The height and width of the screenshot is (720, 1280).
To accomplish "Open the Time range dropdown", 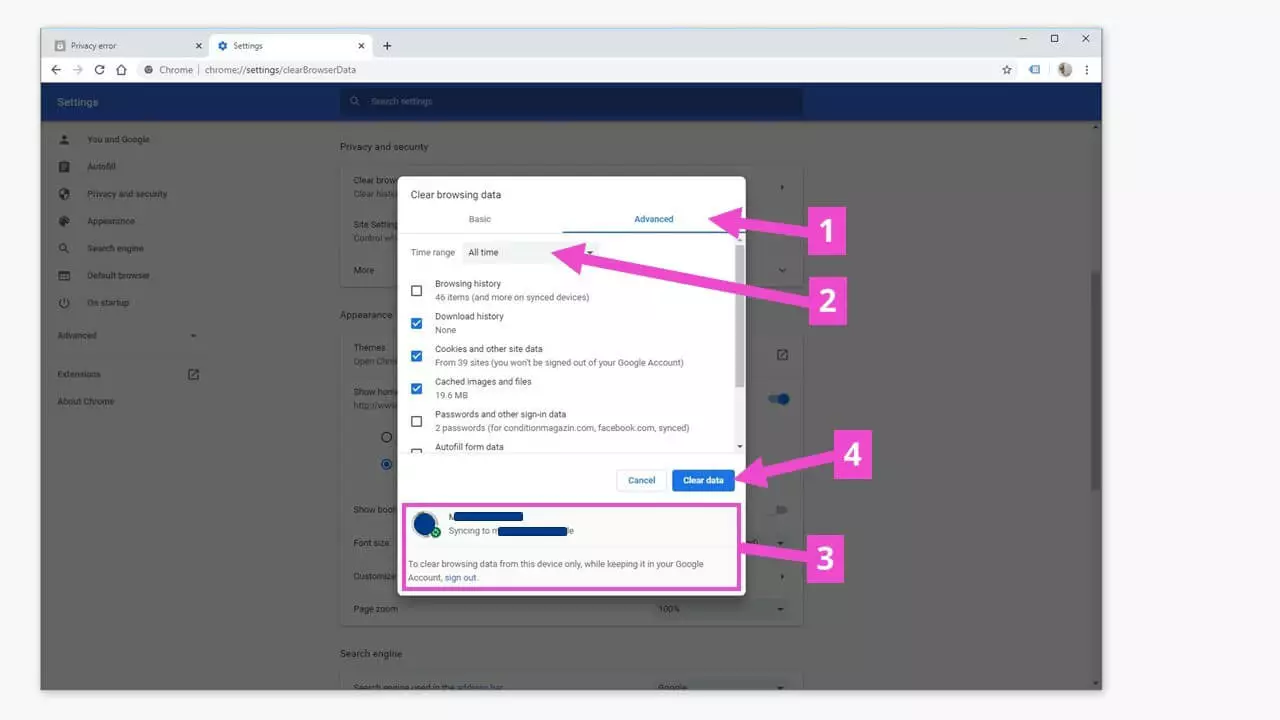I will [530, 253].
